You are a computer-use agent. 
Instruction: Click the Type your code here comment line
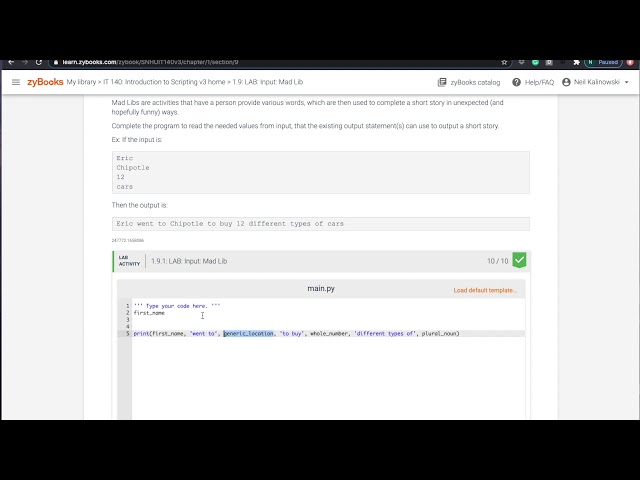pyautogui.click(x=177, y=306)
